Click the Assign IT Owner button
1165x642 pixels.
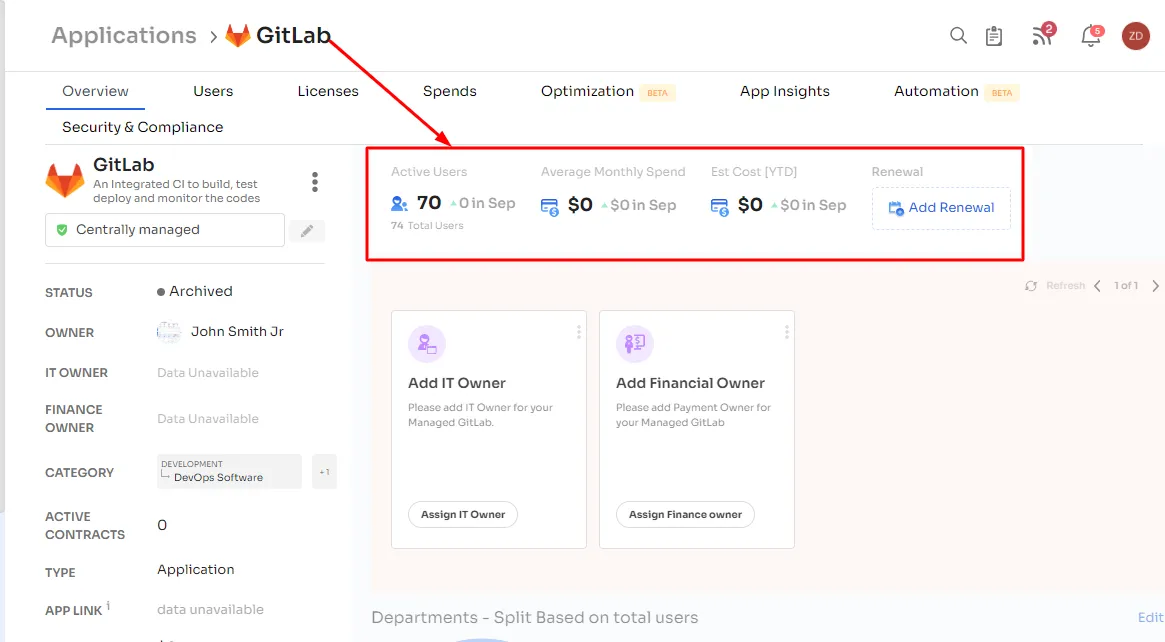click(463, 514)
